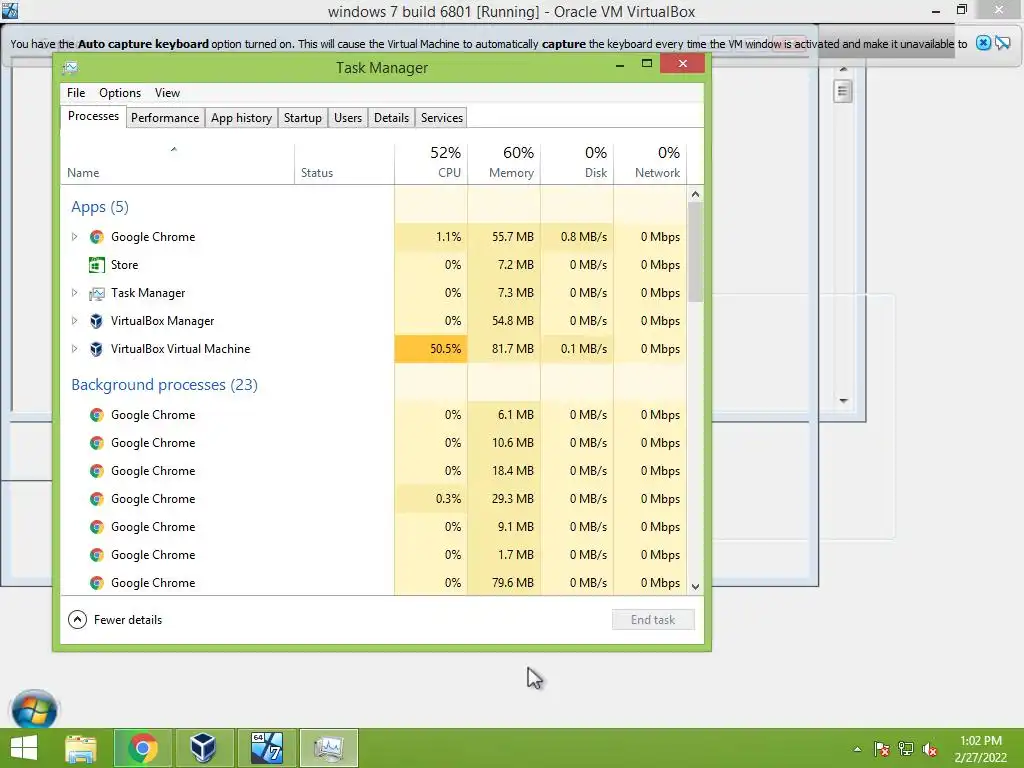The height and width of the screenshot is (768, 1024).
Task: Sort by the Name column header
Action: coord(177,163)
